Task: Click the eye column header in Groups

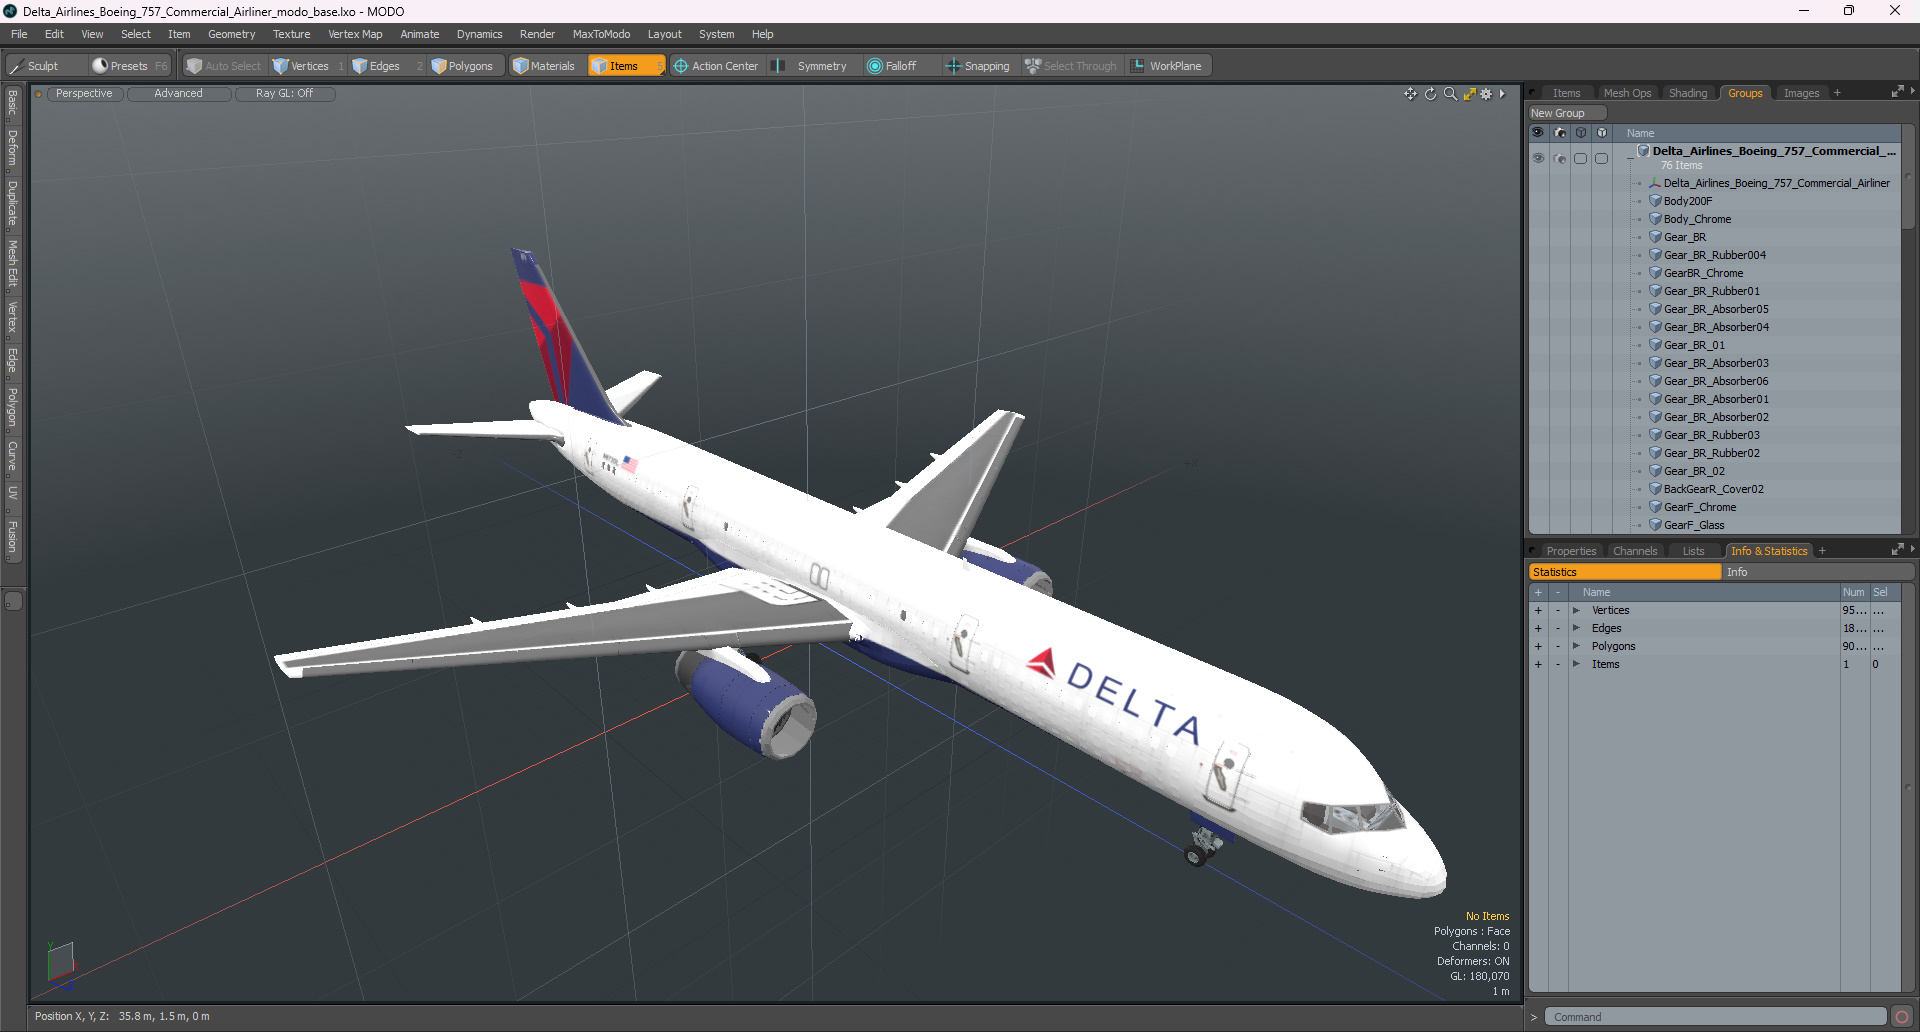Action: point(1538,133)
